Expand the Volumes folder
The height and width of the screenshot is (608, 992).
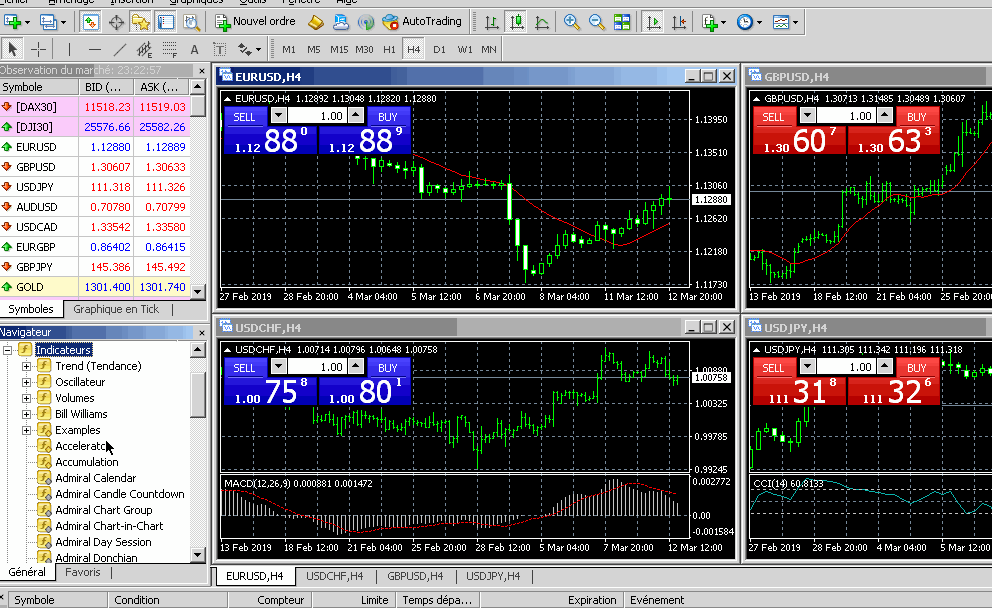click(26, 398)
